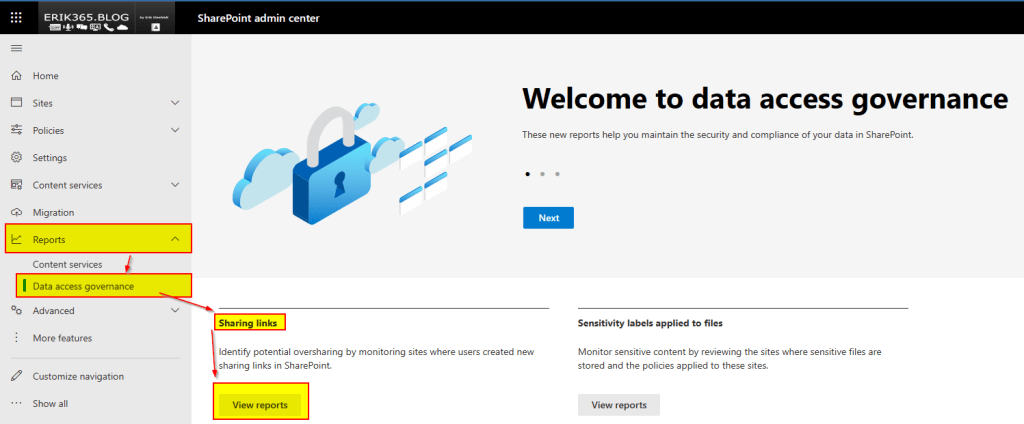Select the second carousel dot
Viewport: 1024px width, 424px height.
pos(542,174)
